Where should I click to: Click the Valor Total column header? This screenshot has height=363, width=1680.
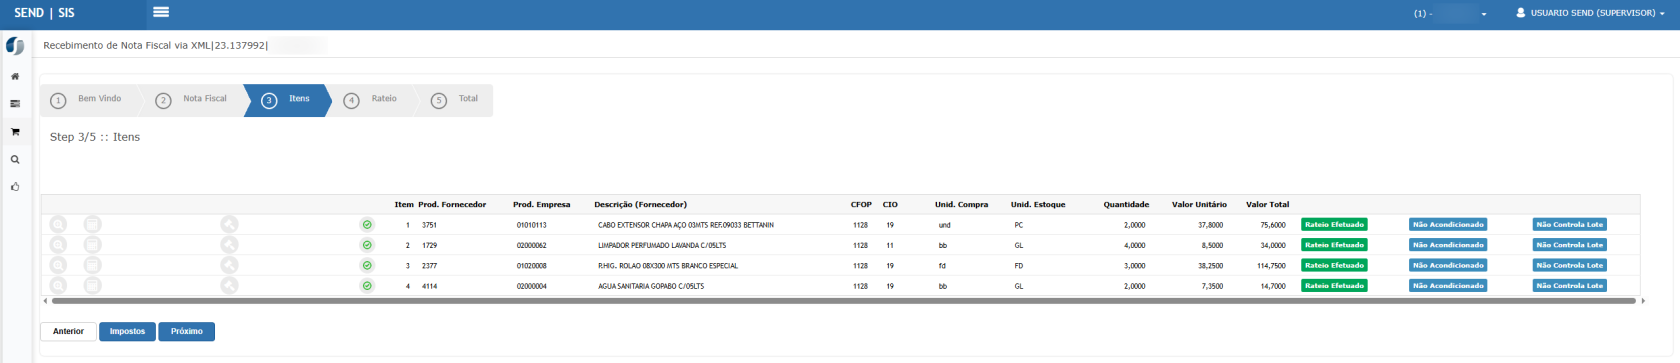point(1267,205)
